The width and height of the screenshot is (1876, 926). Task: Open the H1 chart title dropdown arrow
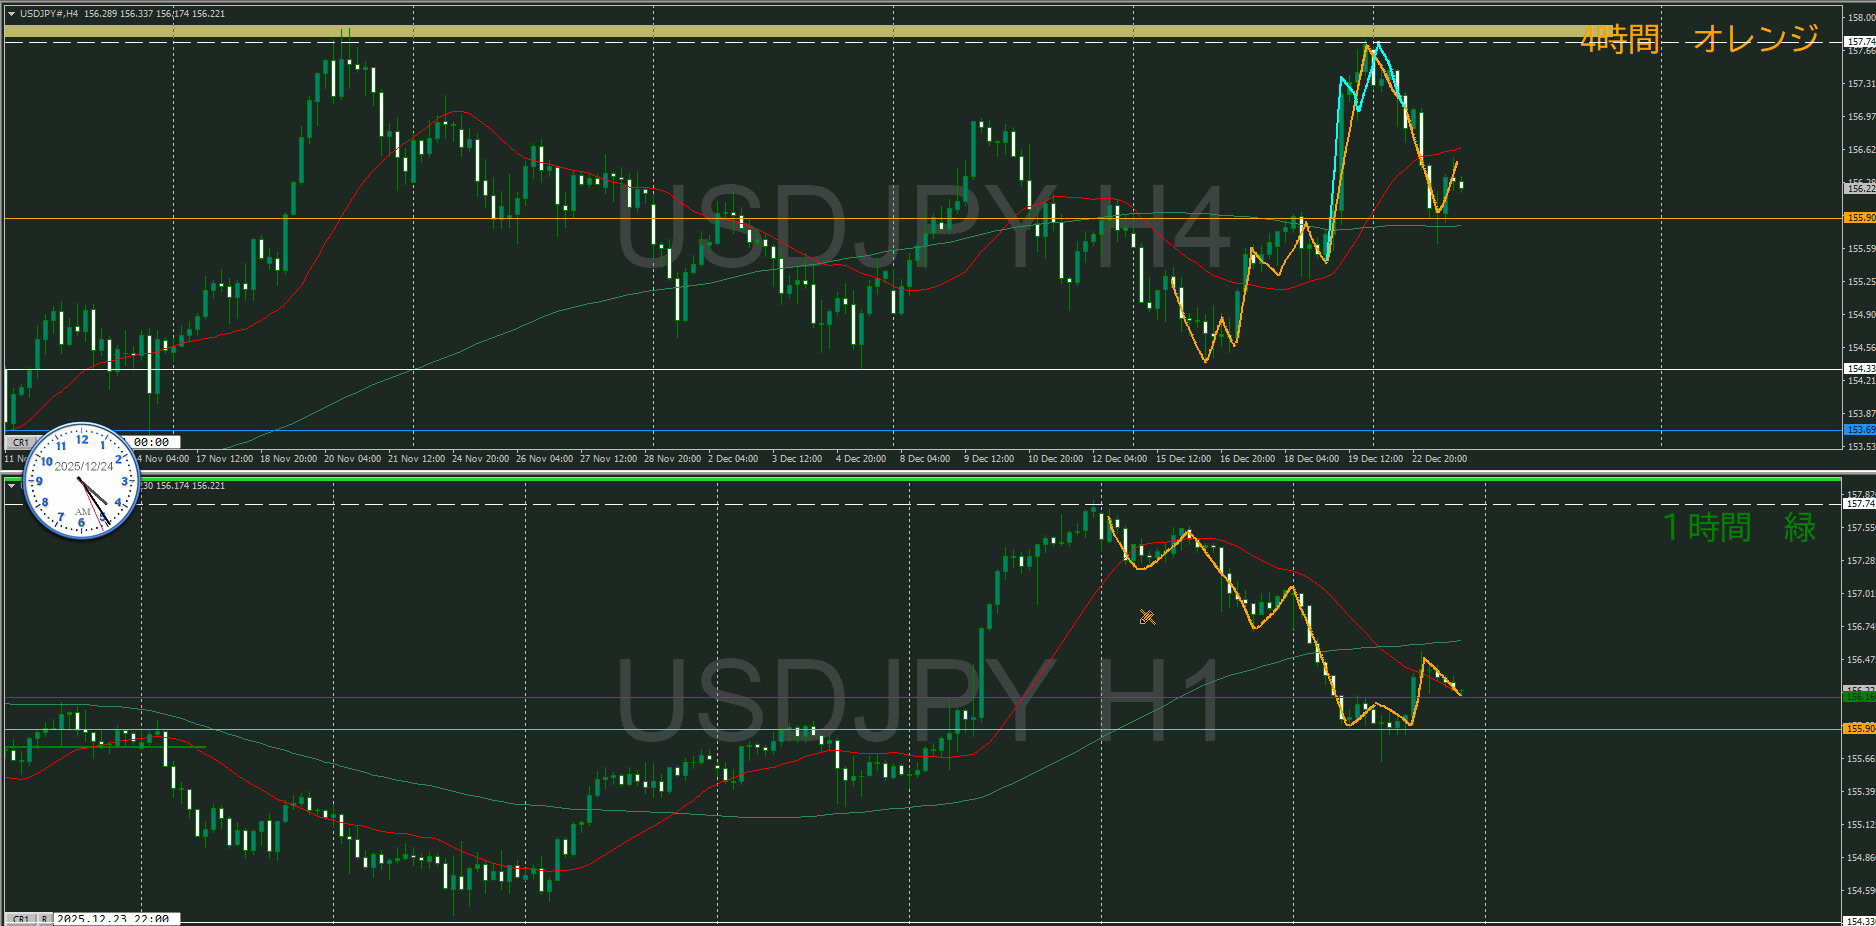pos(11,486)
